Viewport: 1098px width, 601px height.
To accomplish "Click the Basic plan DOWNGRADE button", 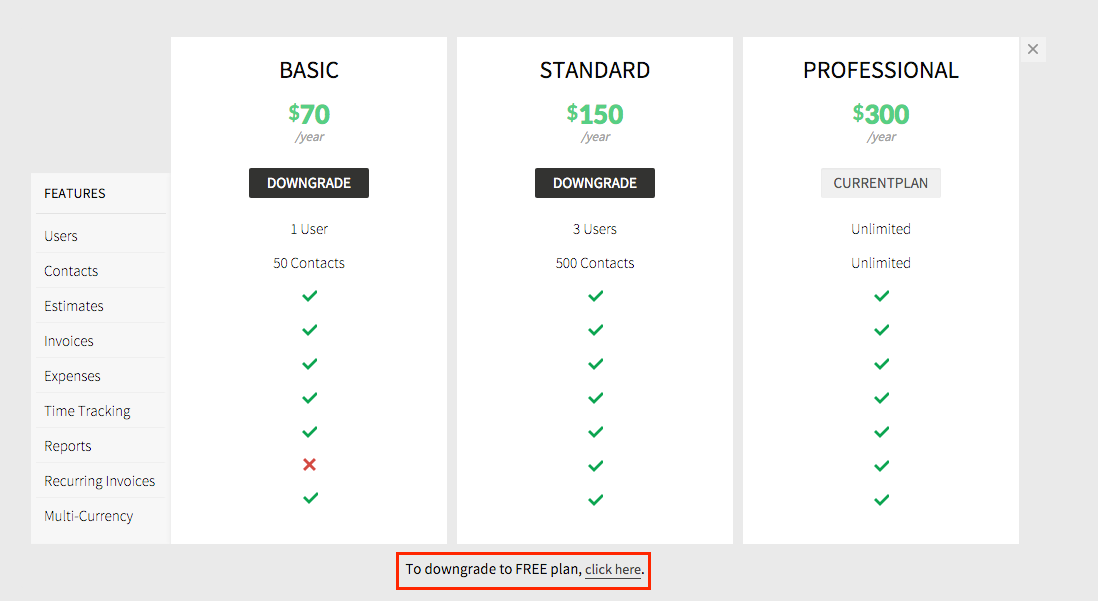I will point(309,183).
